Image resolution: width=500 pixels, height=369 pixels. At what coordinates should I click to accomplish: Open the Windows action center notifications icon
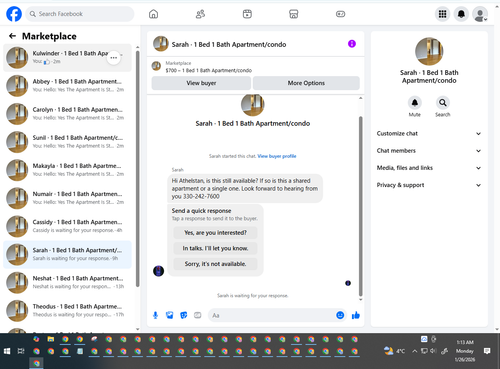487,351
